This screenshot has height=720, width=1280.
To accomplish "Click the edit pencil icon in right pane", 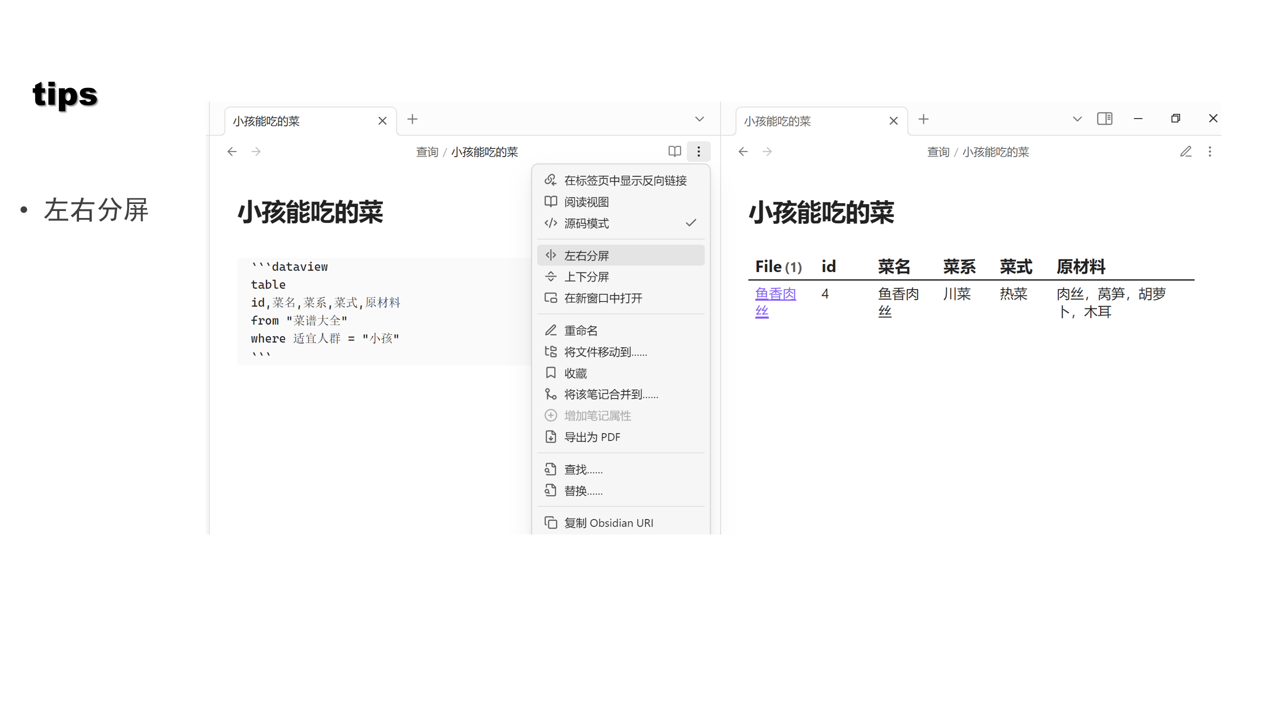I will coord(1186,152).
